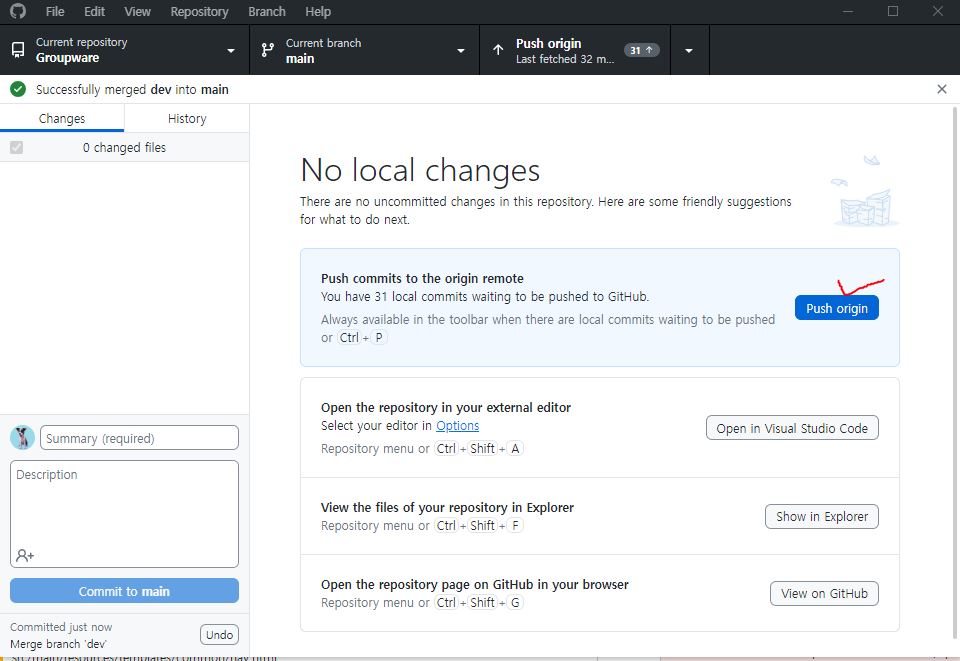Click the GitHub Desktop logo icon
This screenshot has height=661, width=960.
click(18, 11)
